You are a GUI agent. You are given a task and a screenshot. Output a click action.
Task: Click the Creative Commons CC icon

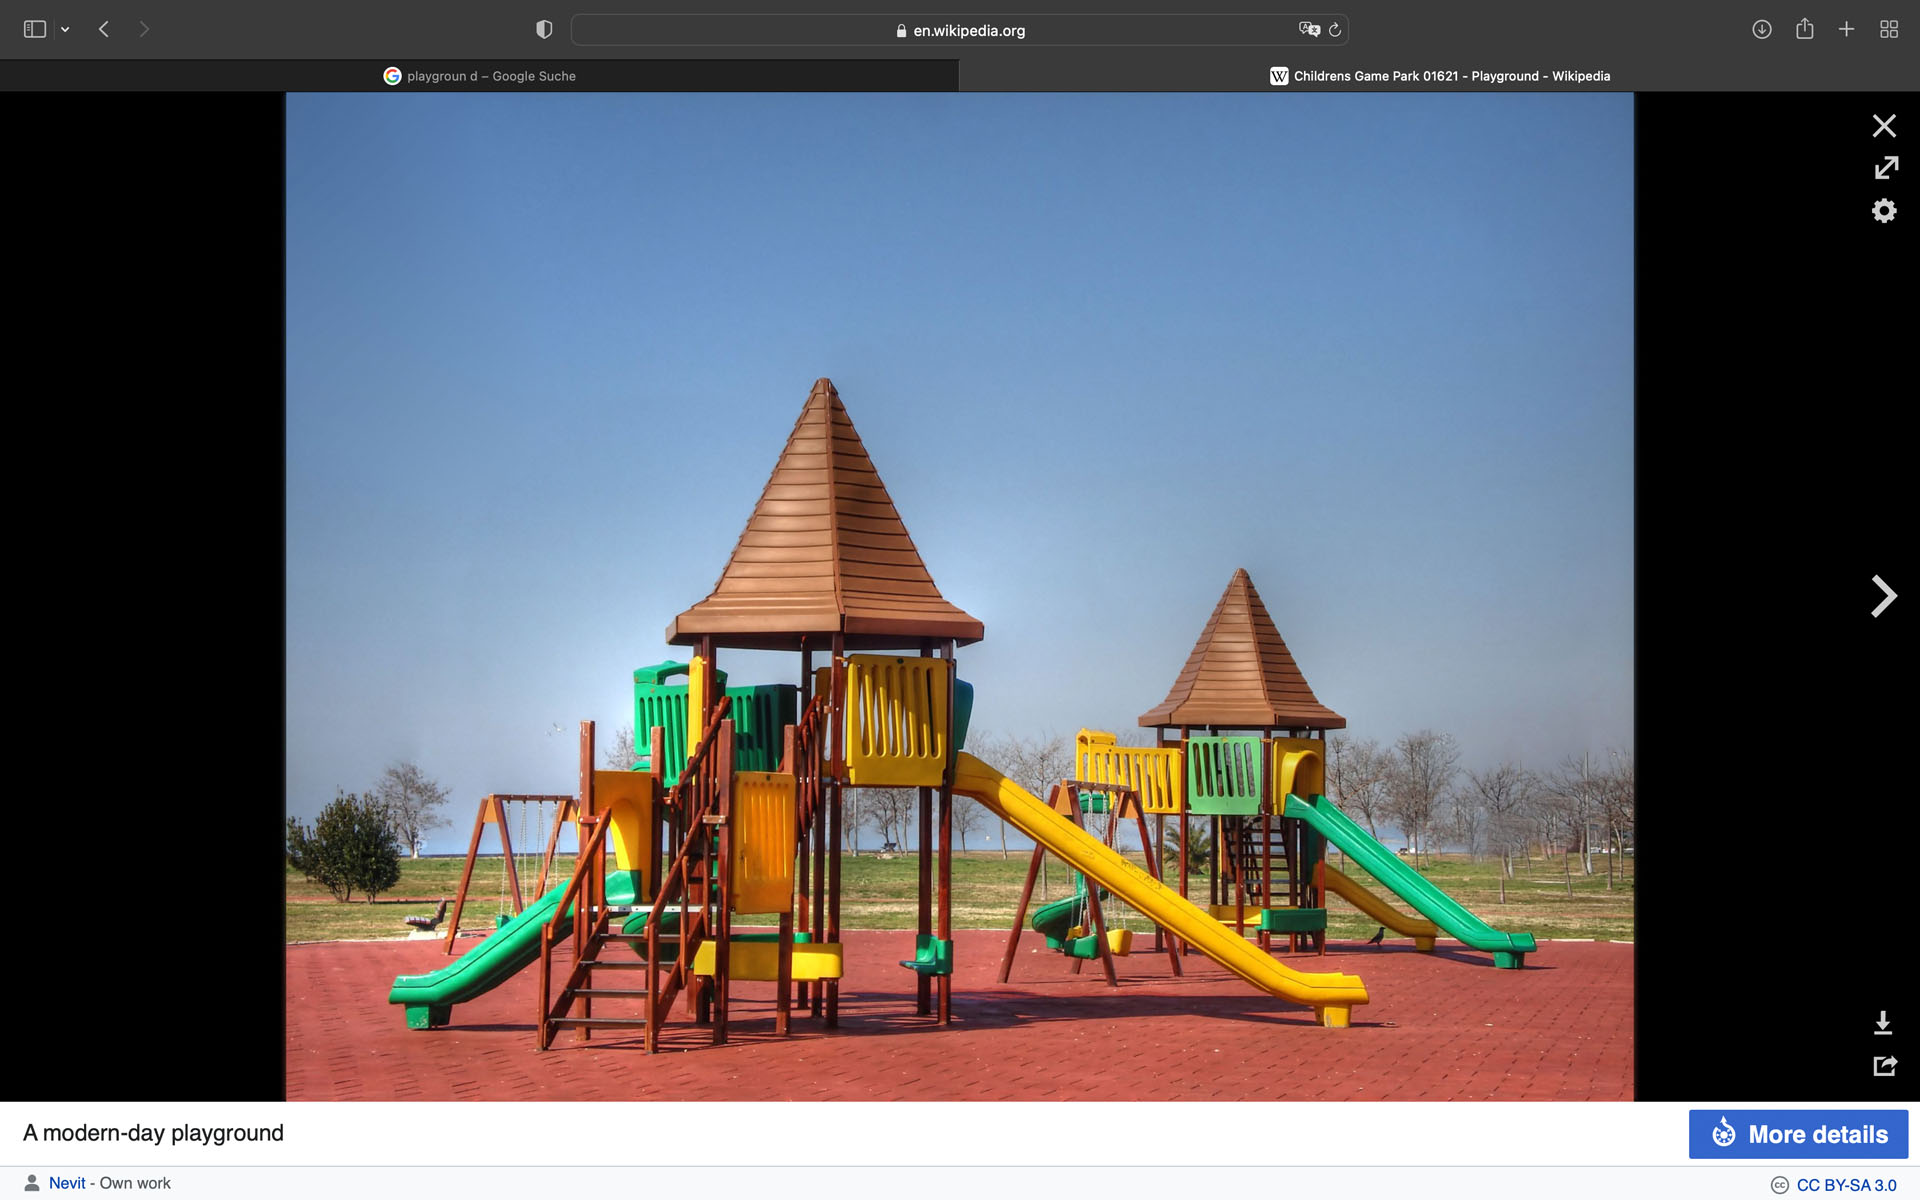point(1780,1185)
